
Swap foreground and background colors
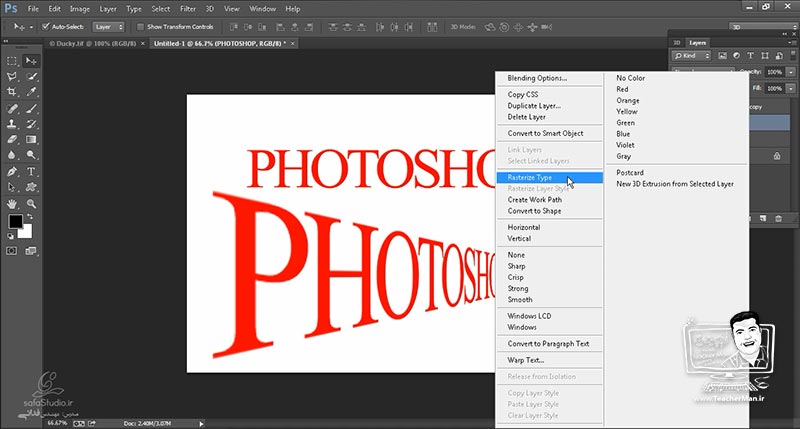coord(29,217)
